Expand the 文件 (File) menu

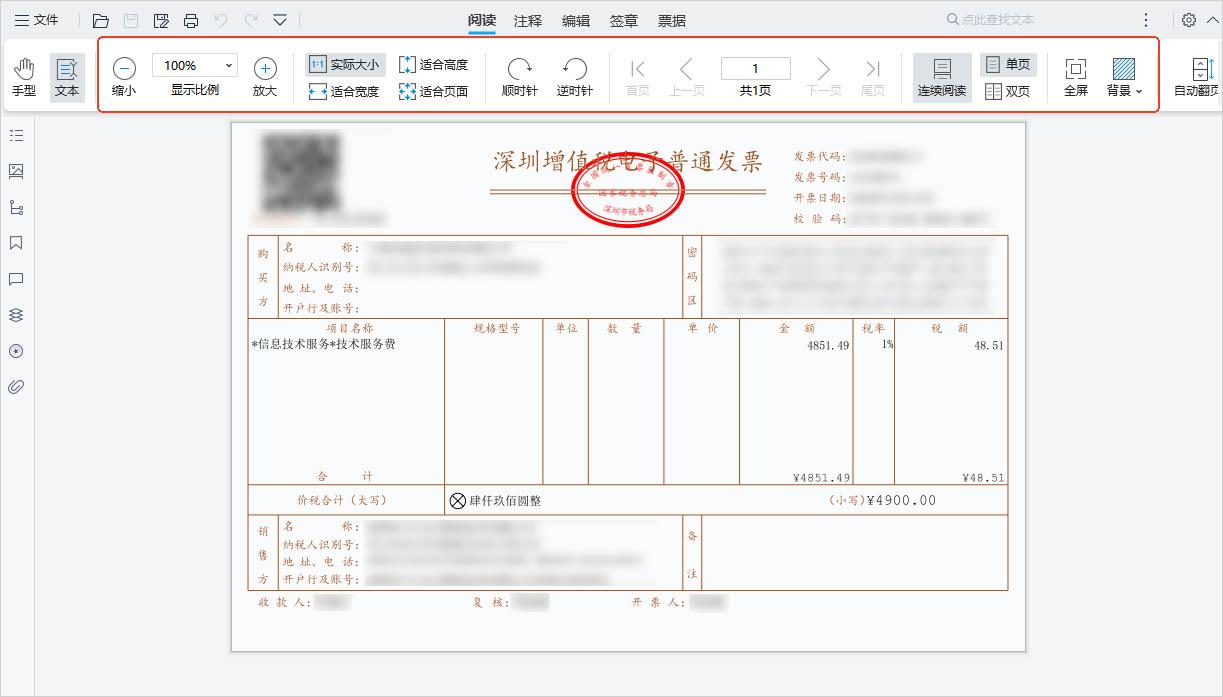37,19
